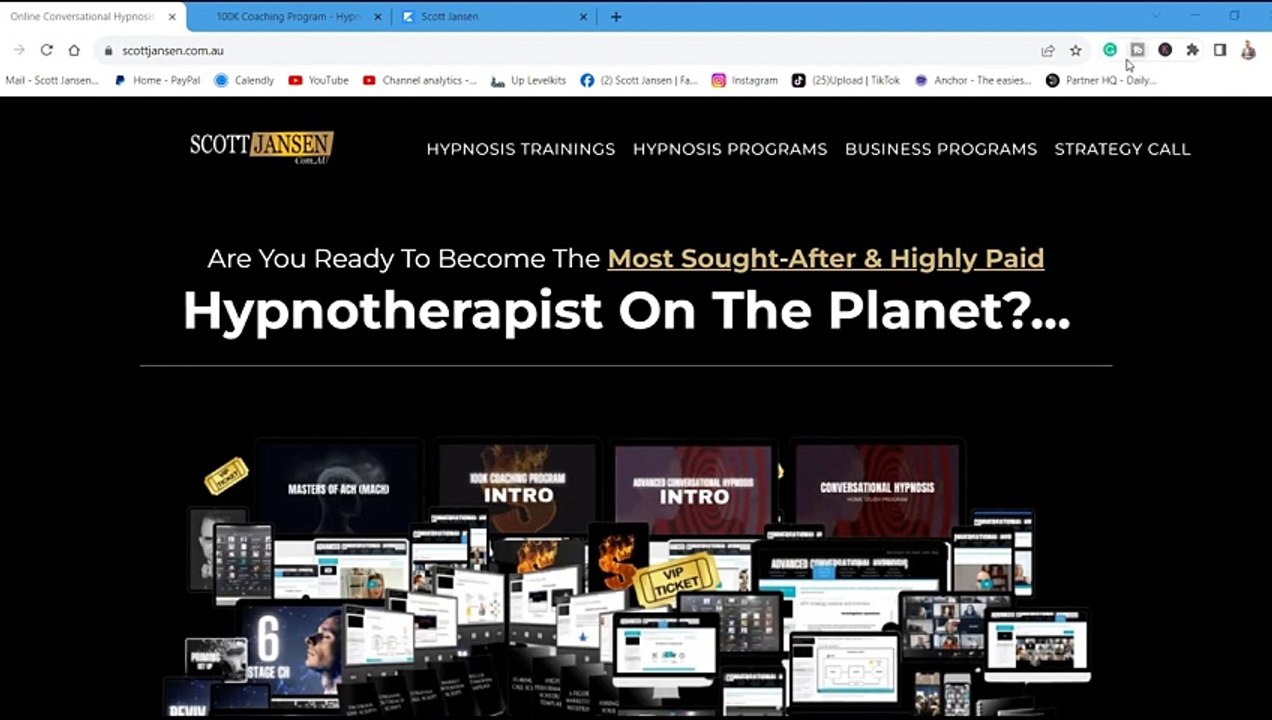Open a new browser tab

click(x=616, y=17)
